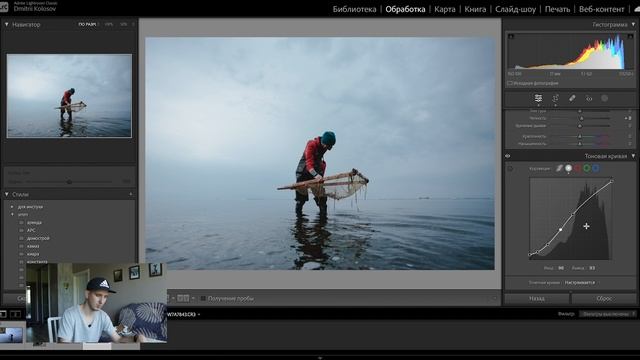Image resolution: width=640 pixels, height=360 pixels.
Task: Collapse the Гистограмма panel
Action: 633,24
